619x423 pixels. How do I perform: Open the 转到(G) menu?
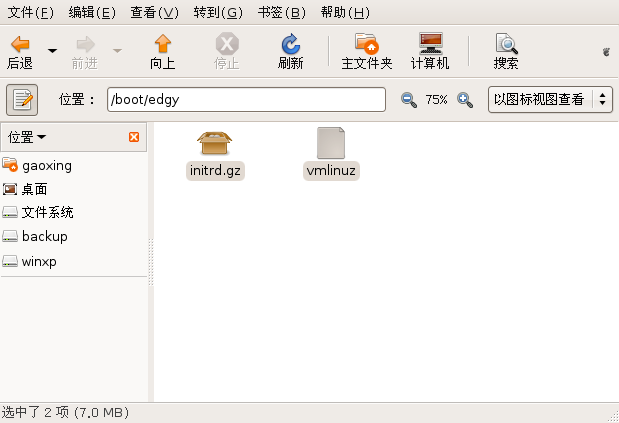coord(218,13)
